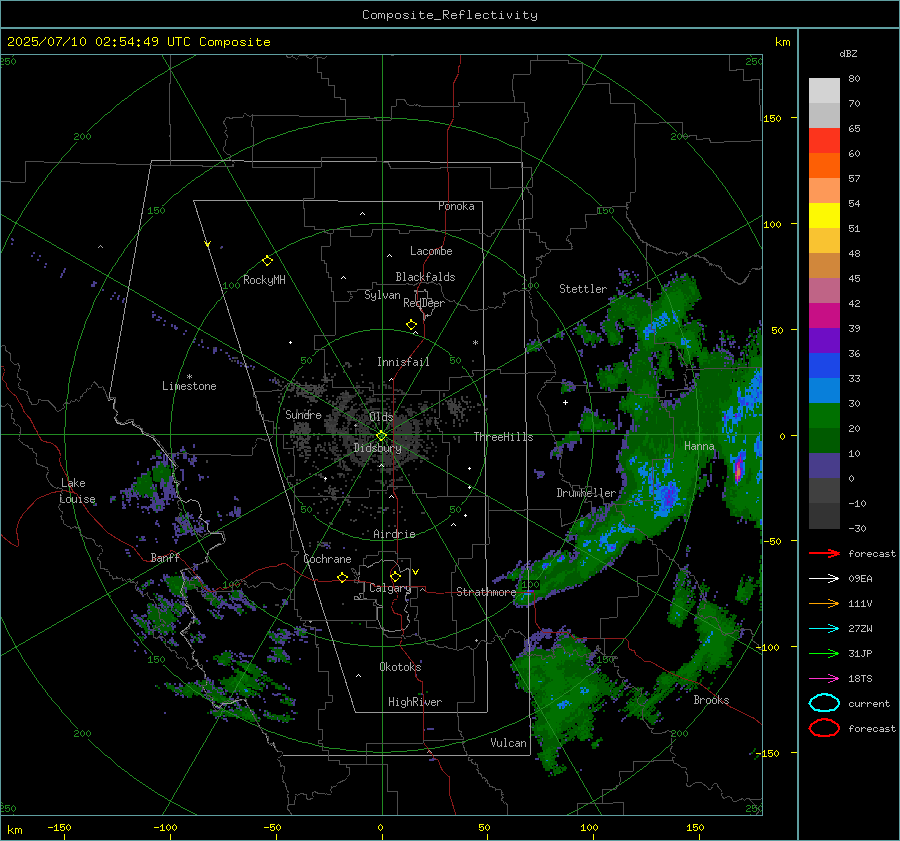Click the Hanna town label
900x841 pixels.
point(699,446)
